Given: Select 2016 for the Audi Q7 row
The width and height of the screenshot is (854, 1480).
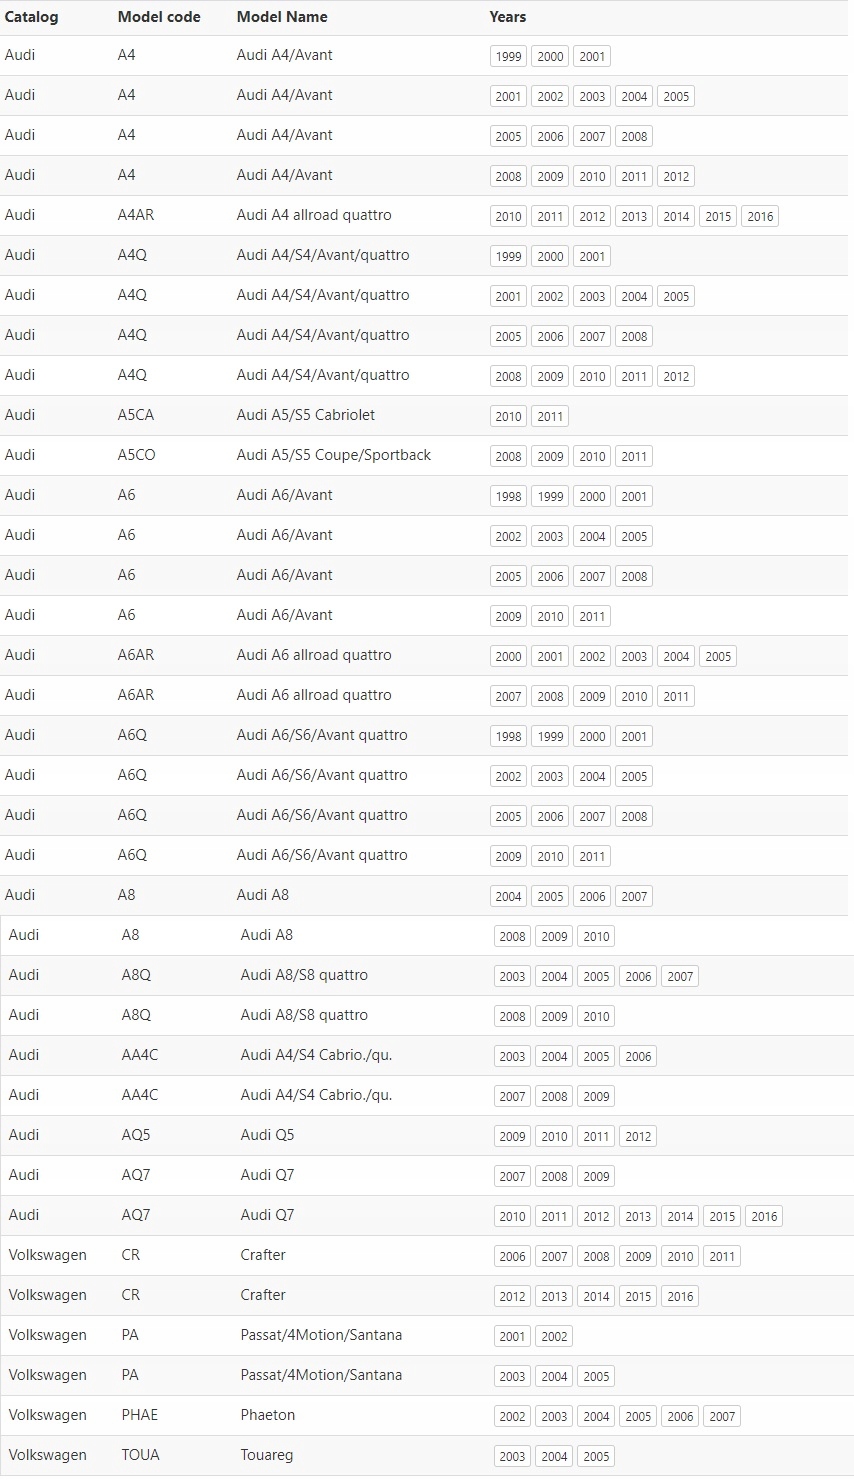Looking at the screenshot, I should [764, 1216].
